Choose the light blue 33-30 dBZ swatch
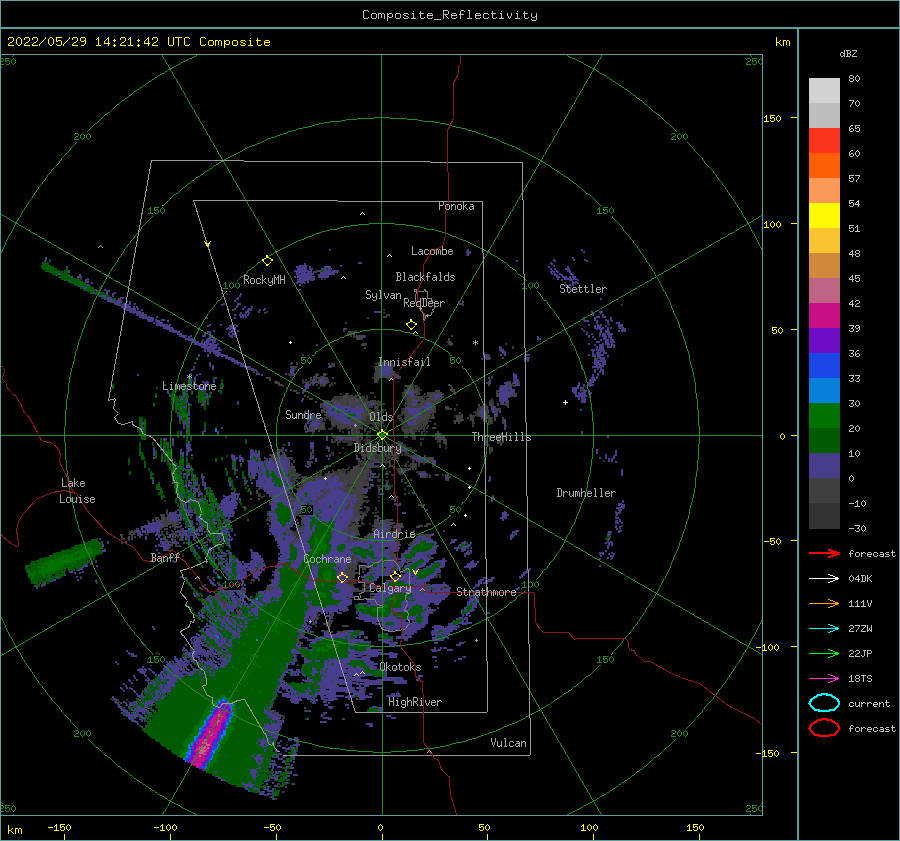 (824, 390)
